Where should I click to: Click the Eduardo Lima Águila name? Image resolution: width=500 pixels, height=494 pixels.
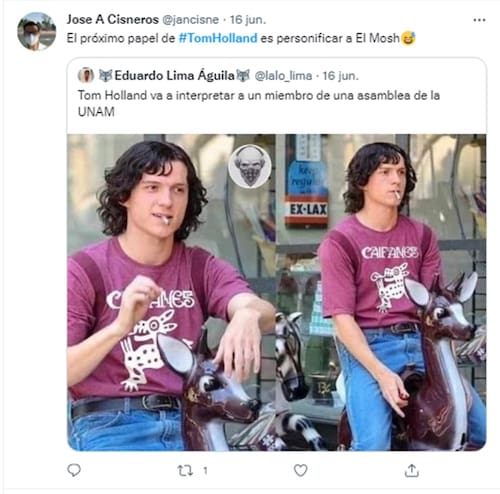click(x=174, y=76)
